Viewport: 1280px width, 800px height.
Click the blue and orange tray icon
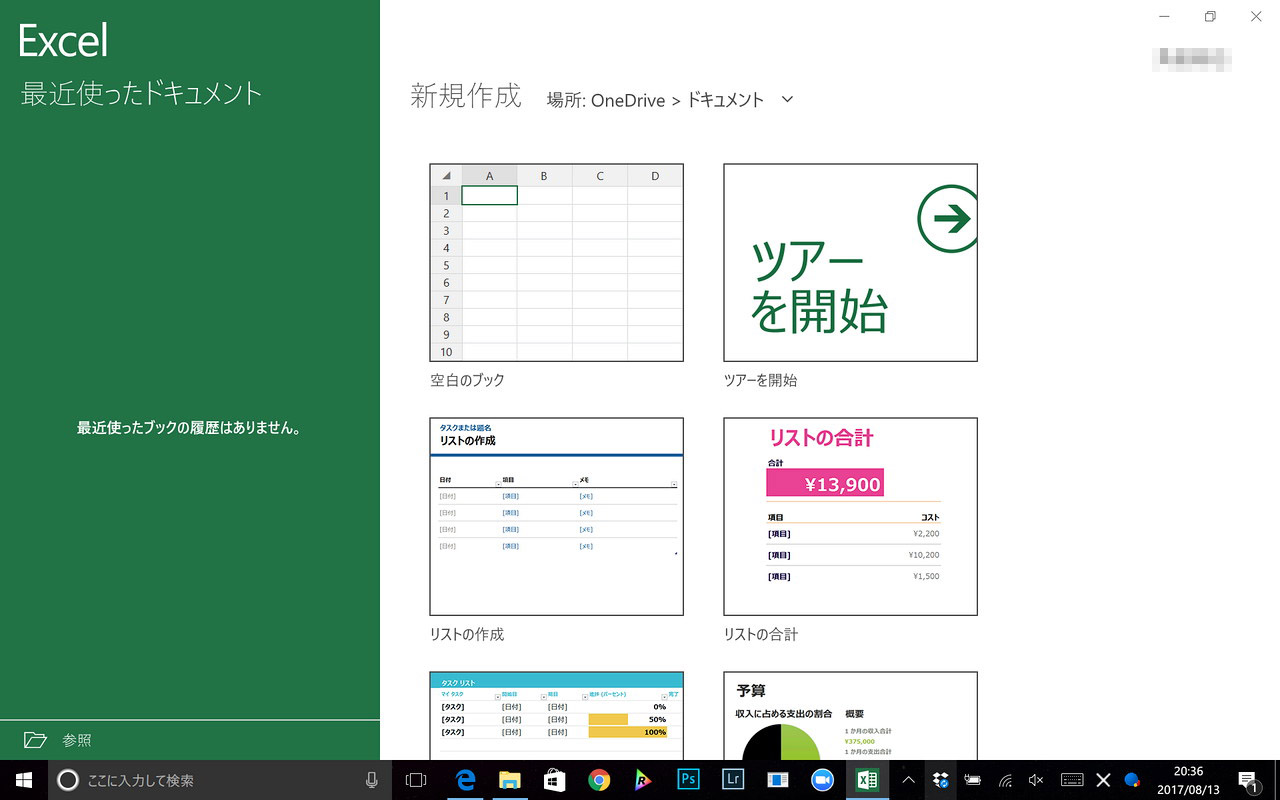(1132, 780)
